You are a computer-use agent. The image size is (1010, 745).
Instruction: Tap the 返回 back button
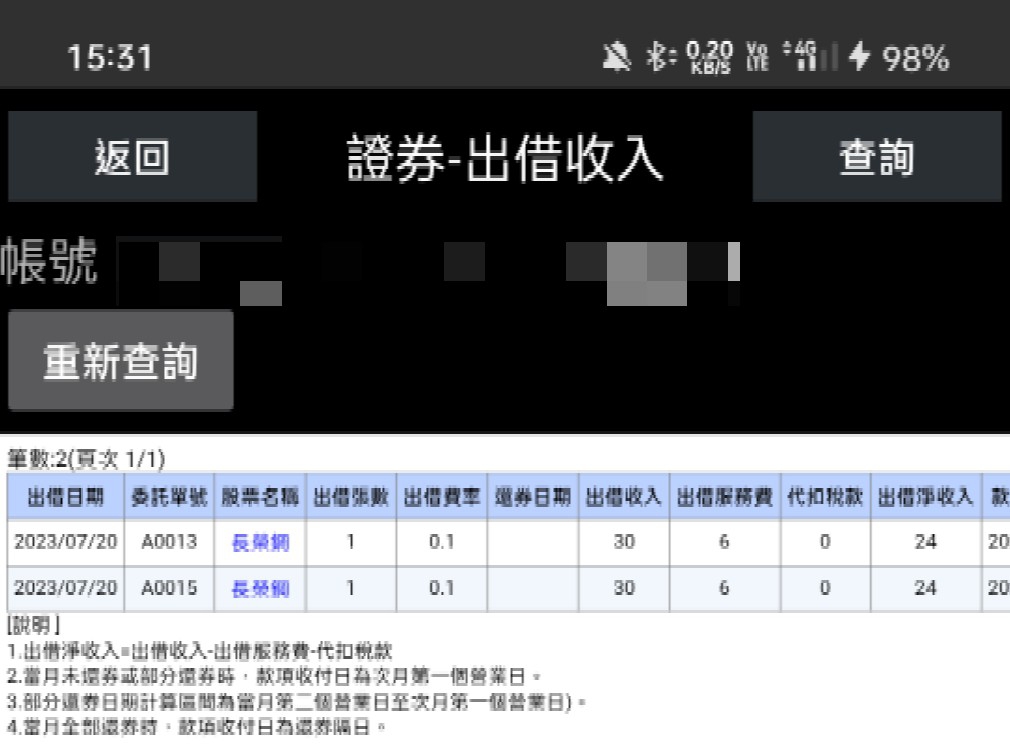pos(132,157)
